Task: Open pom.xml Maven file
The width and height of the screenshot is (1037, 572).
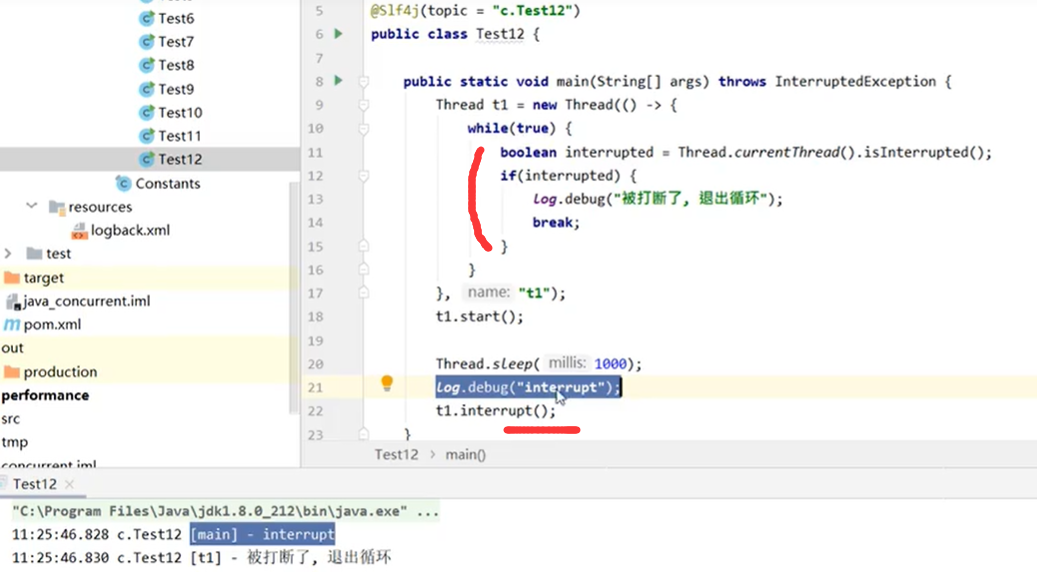Action: click(52, 325)
